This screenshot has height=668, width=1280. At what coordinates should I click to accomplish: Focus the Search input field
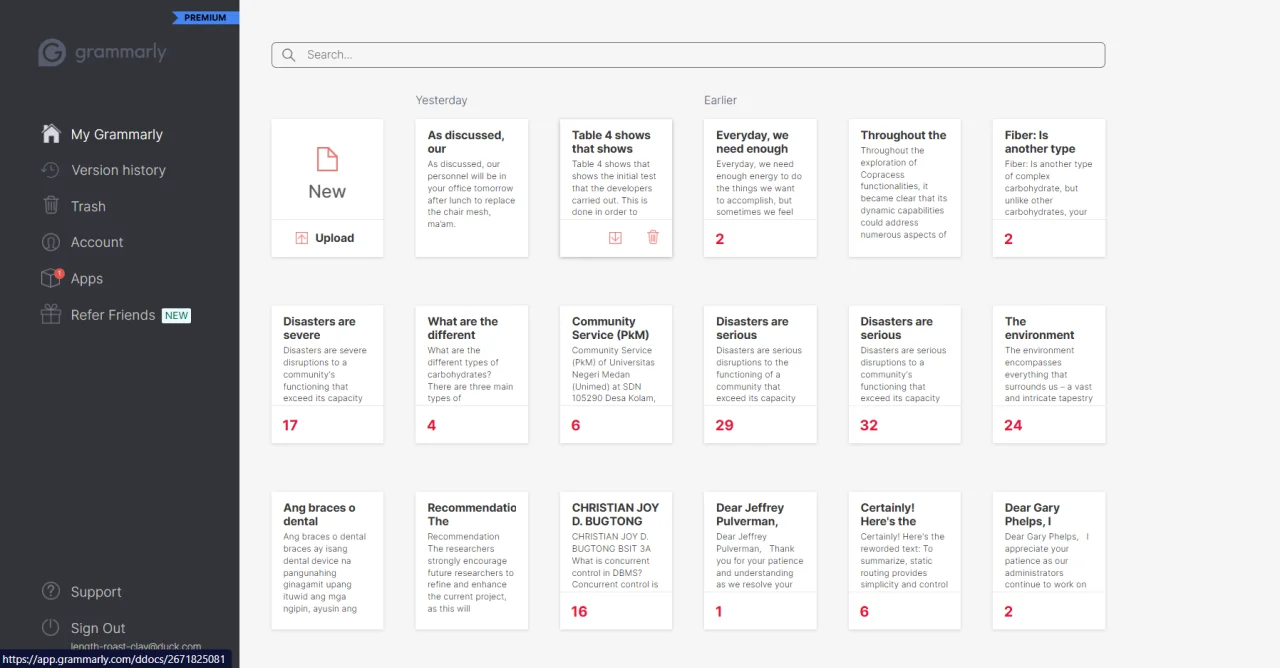pyautogui.click(x=688, y=55)
